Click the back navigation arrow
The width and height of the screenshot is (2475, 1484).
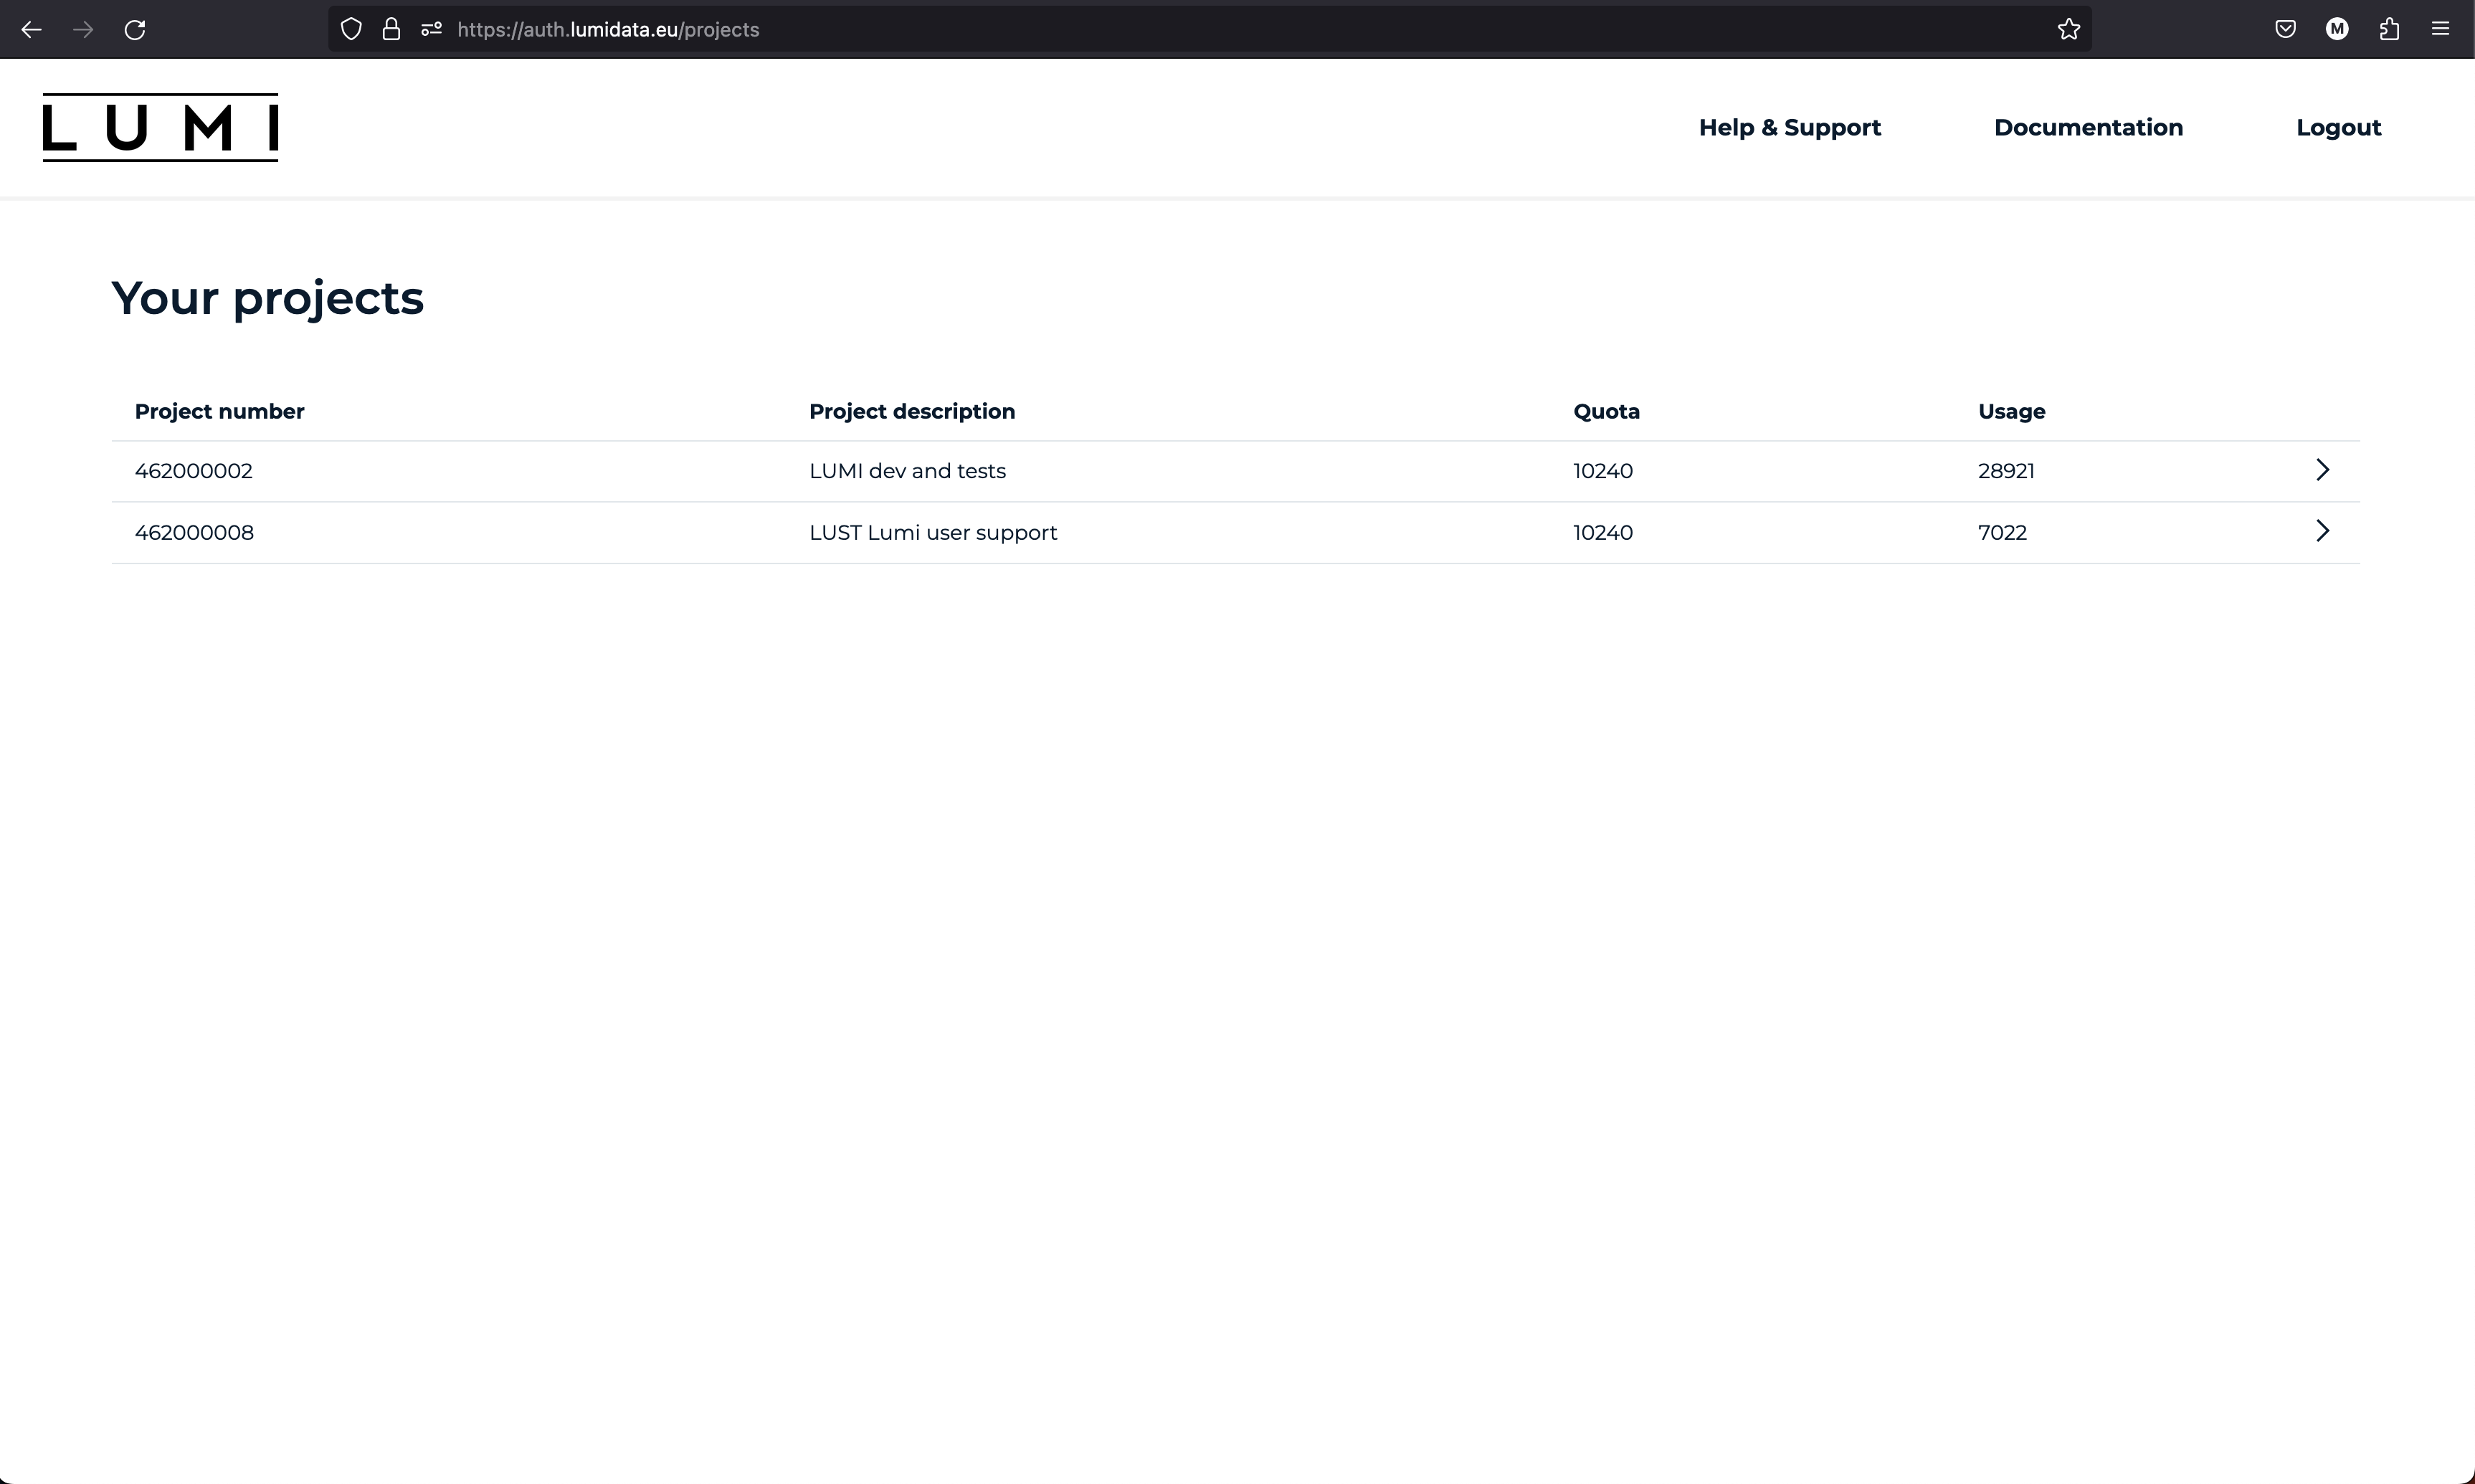click(31, 29)
